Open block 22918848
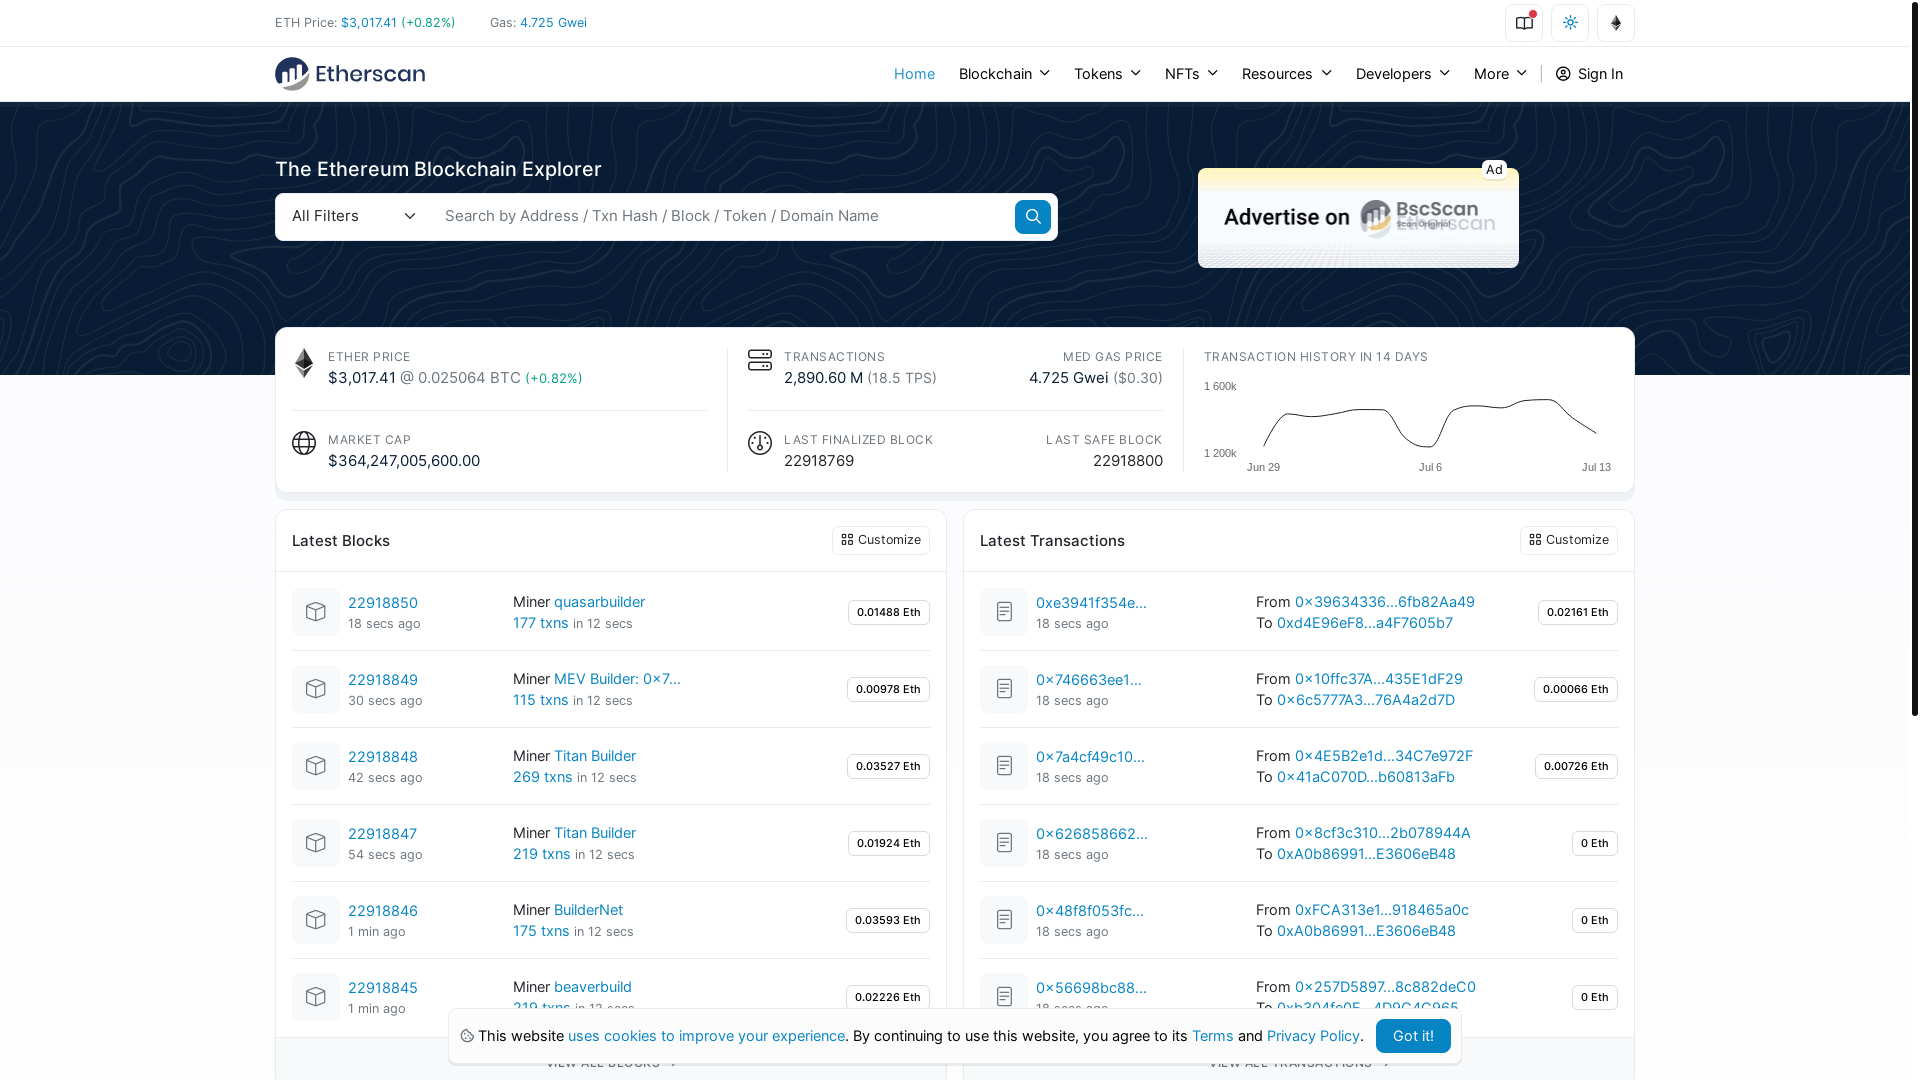 click(x=383, y=756)
